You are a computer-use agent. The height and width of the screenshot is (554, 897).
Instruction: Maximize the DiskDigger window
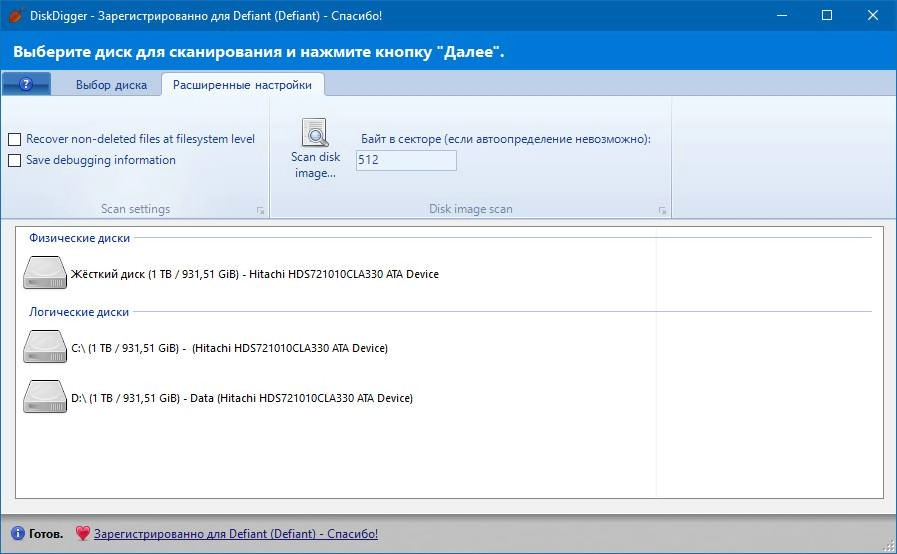827,15
